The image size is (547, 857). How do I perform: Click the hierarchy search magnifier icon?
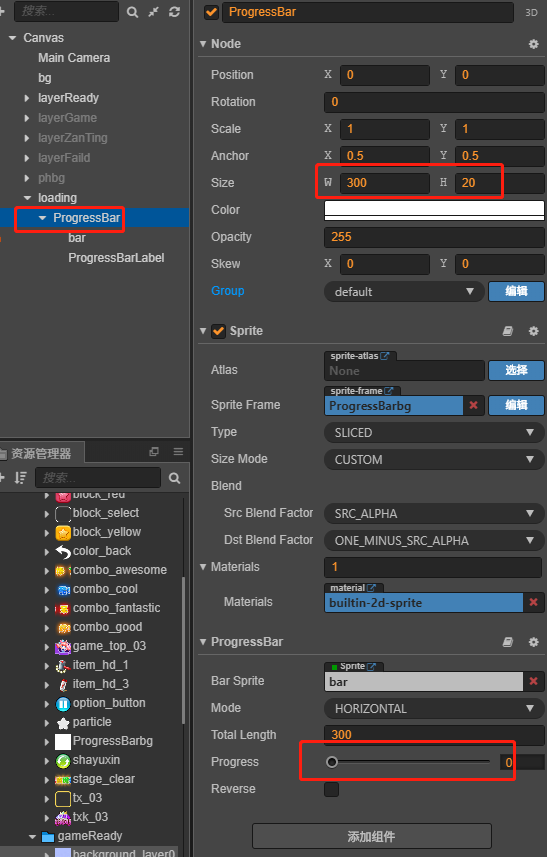point(132,12)
